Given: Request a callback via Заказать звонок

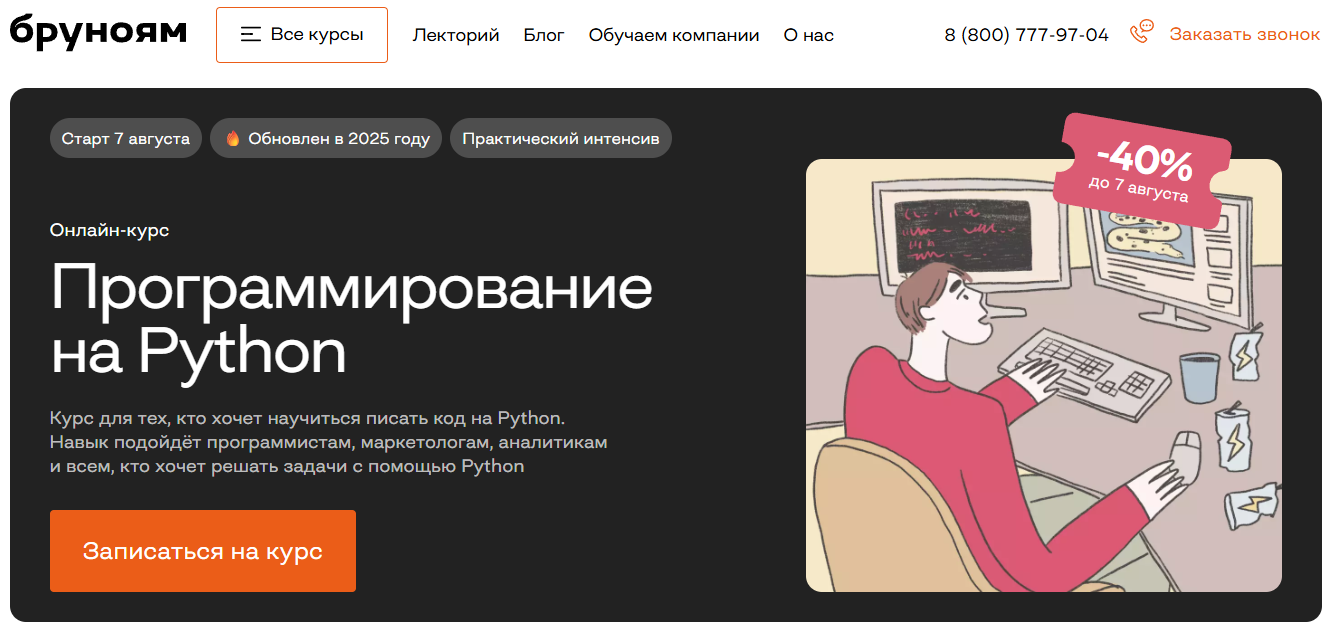Looking at the screenshot, I should pyautogui.click(x=1245, y=34).
